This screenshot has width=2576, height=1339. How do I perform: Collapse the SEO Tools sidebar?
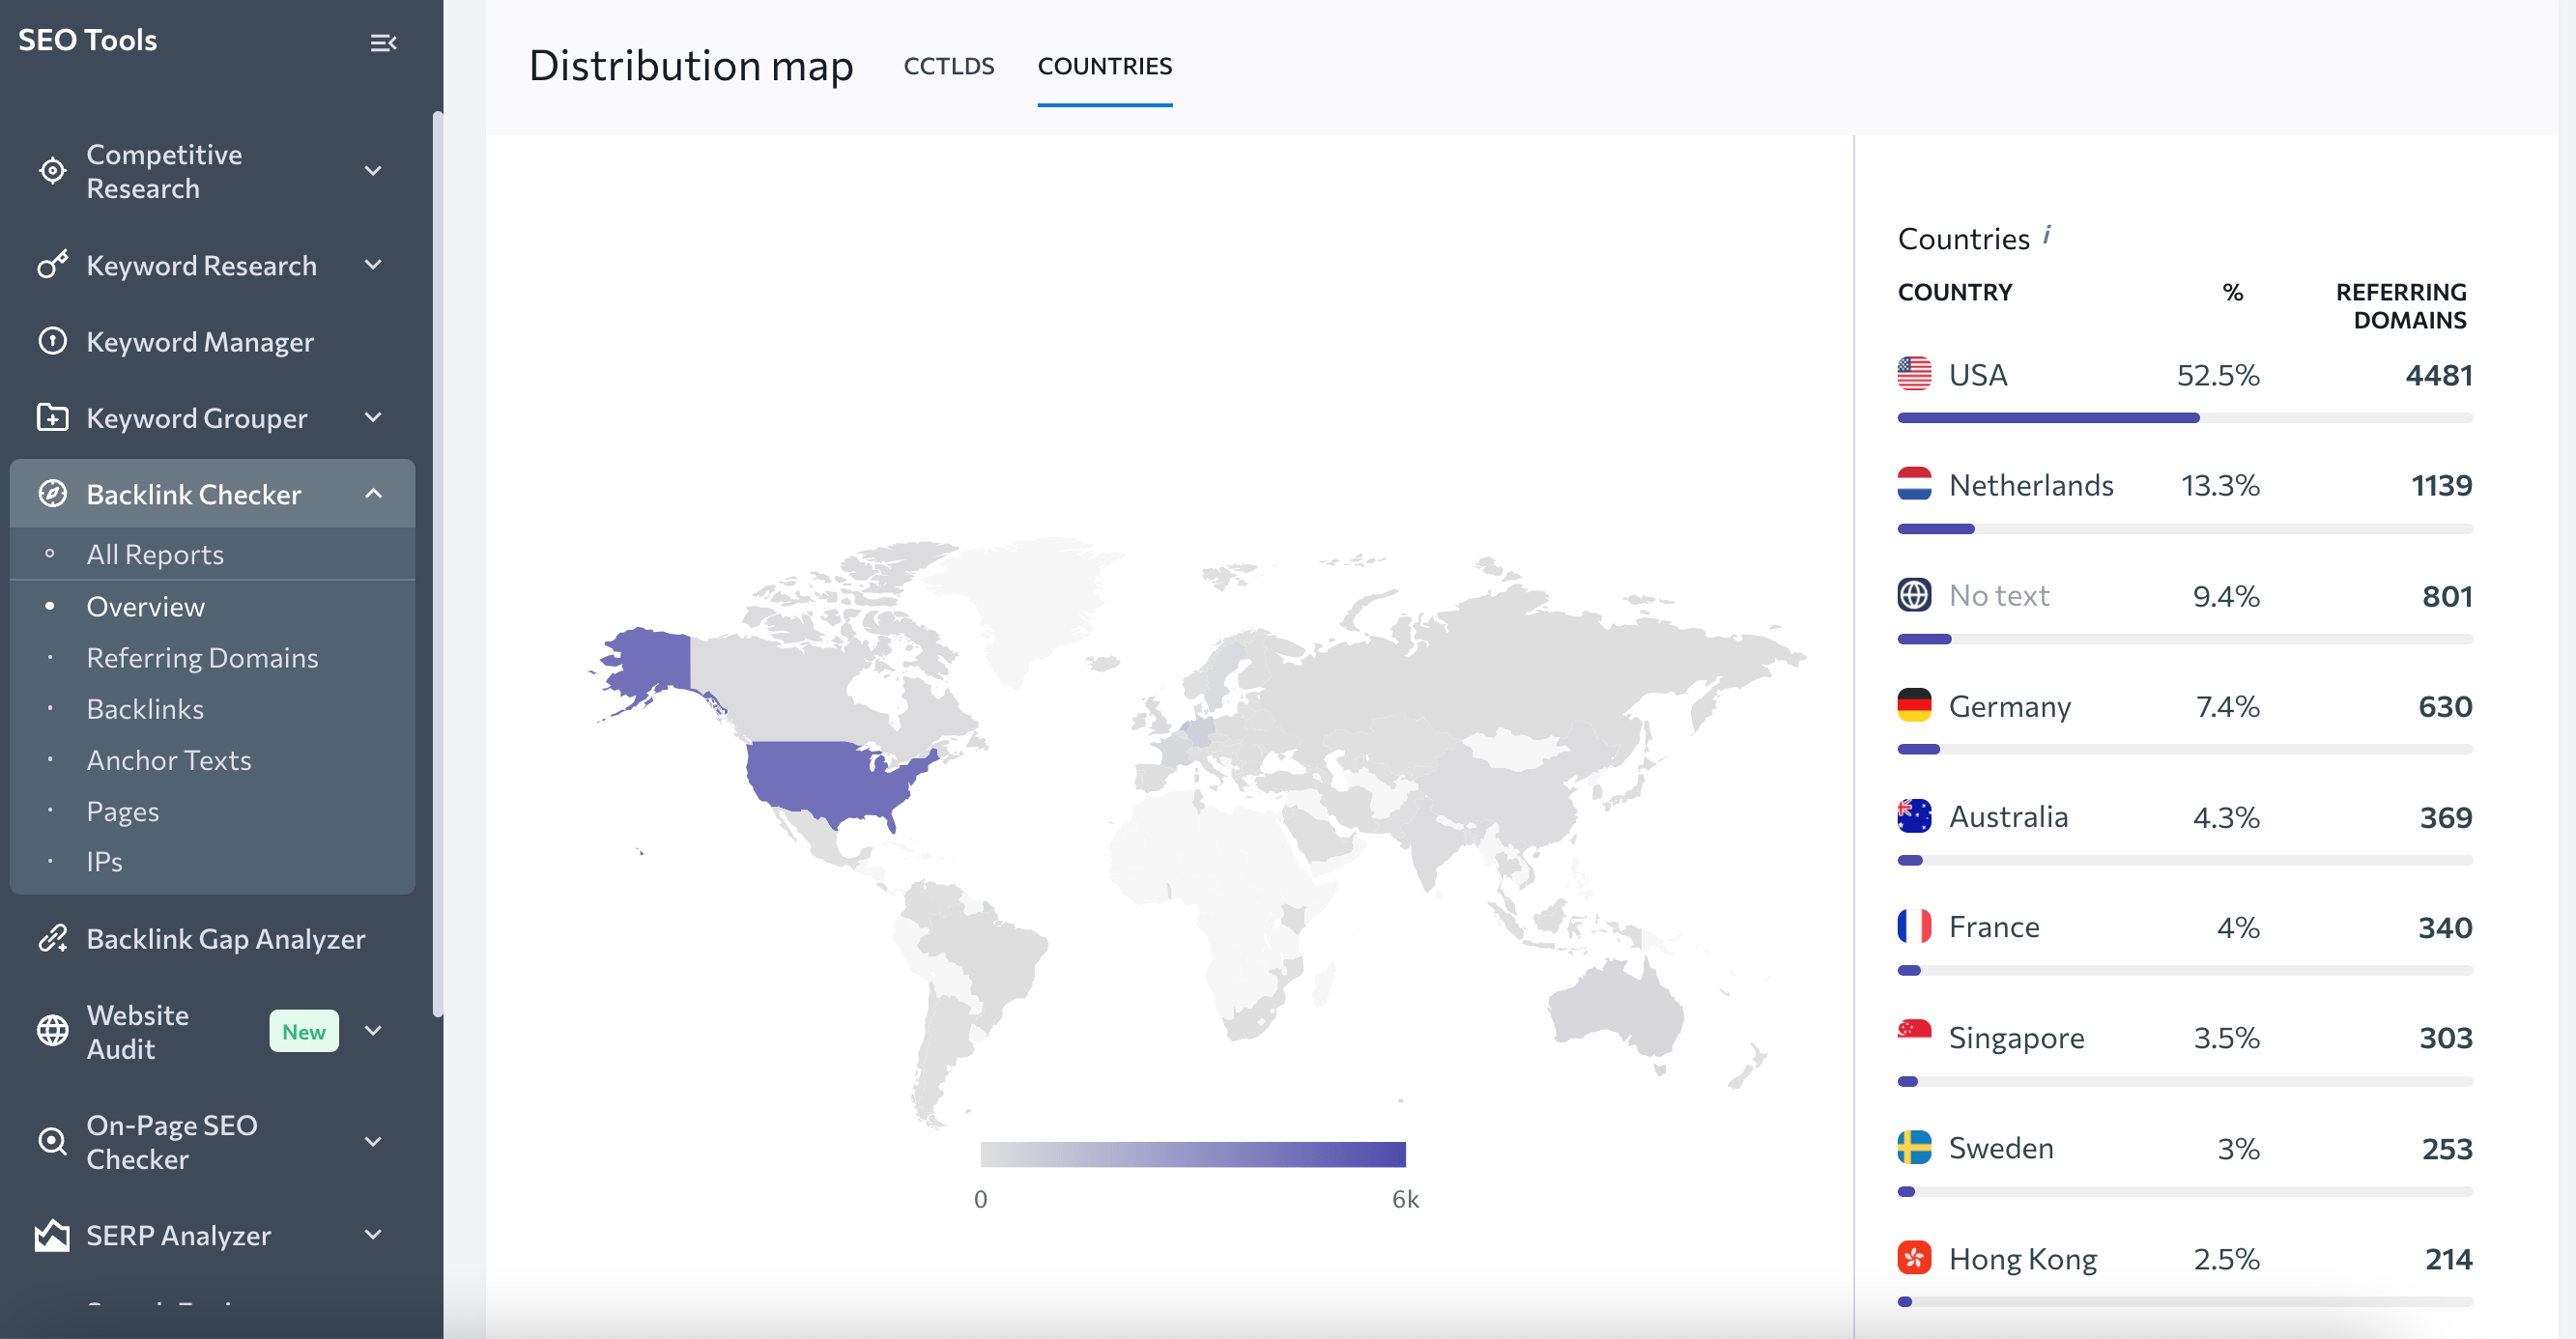[385, 42]
